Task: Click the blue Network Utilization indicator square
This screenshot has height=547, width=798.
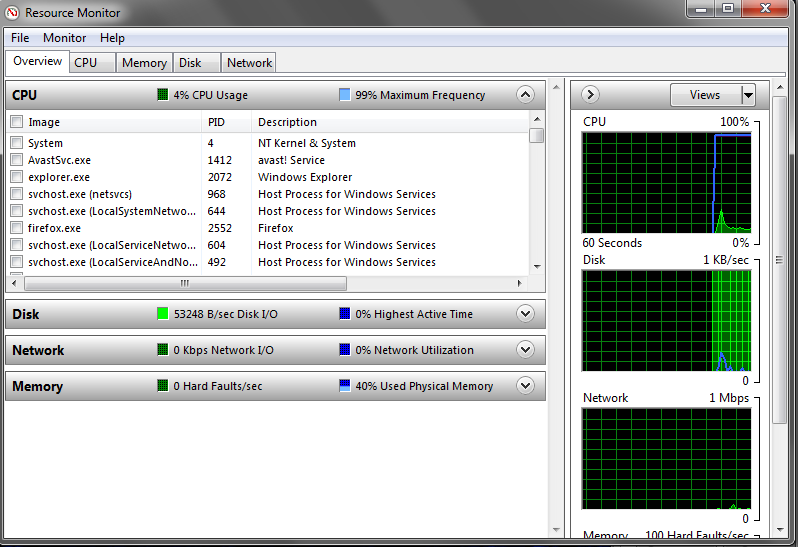Action: click(x=345, y=350)
